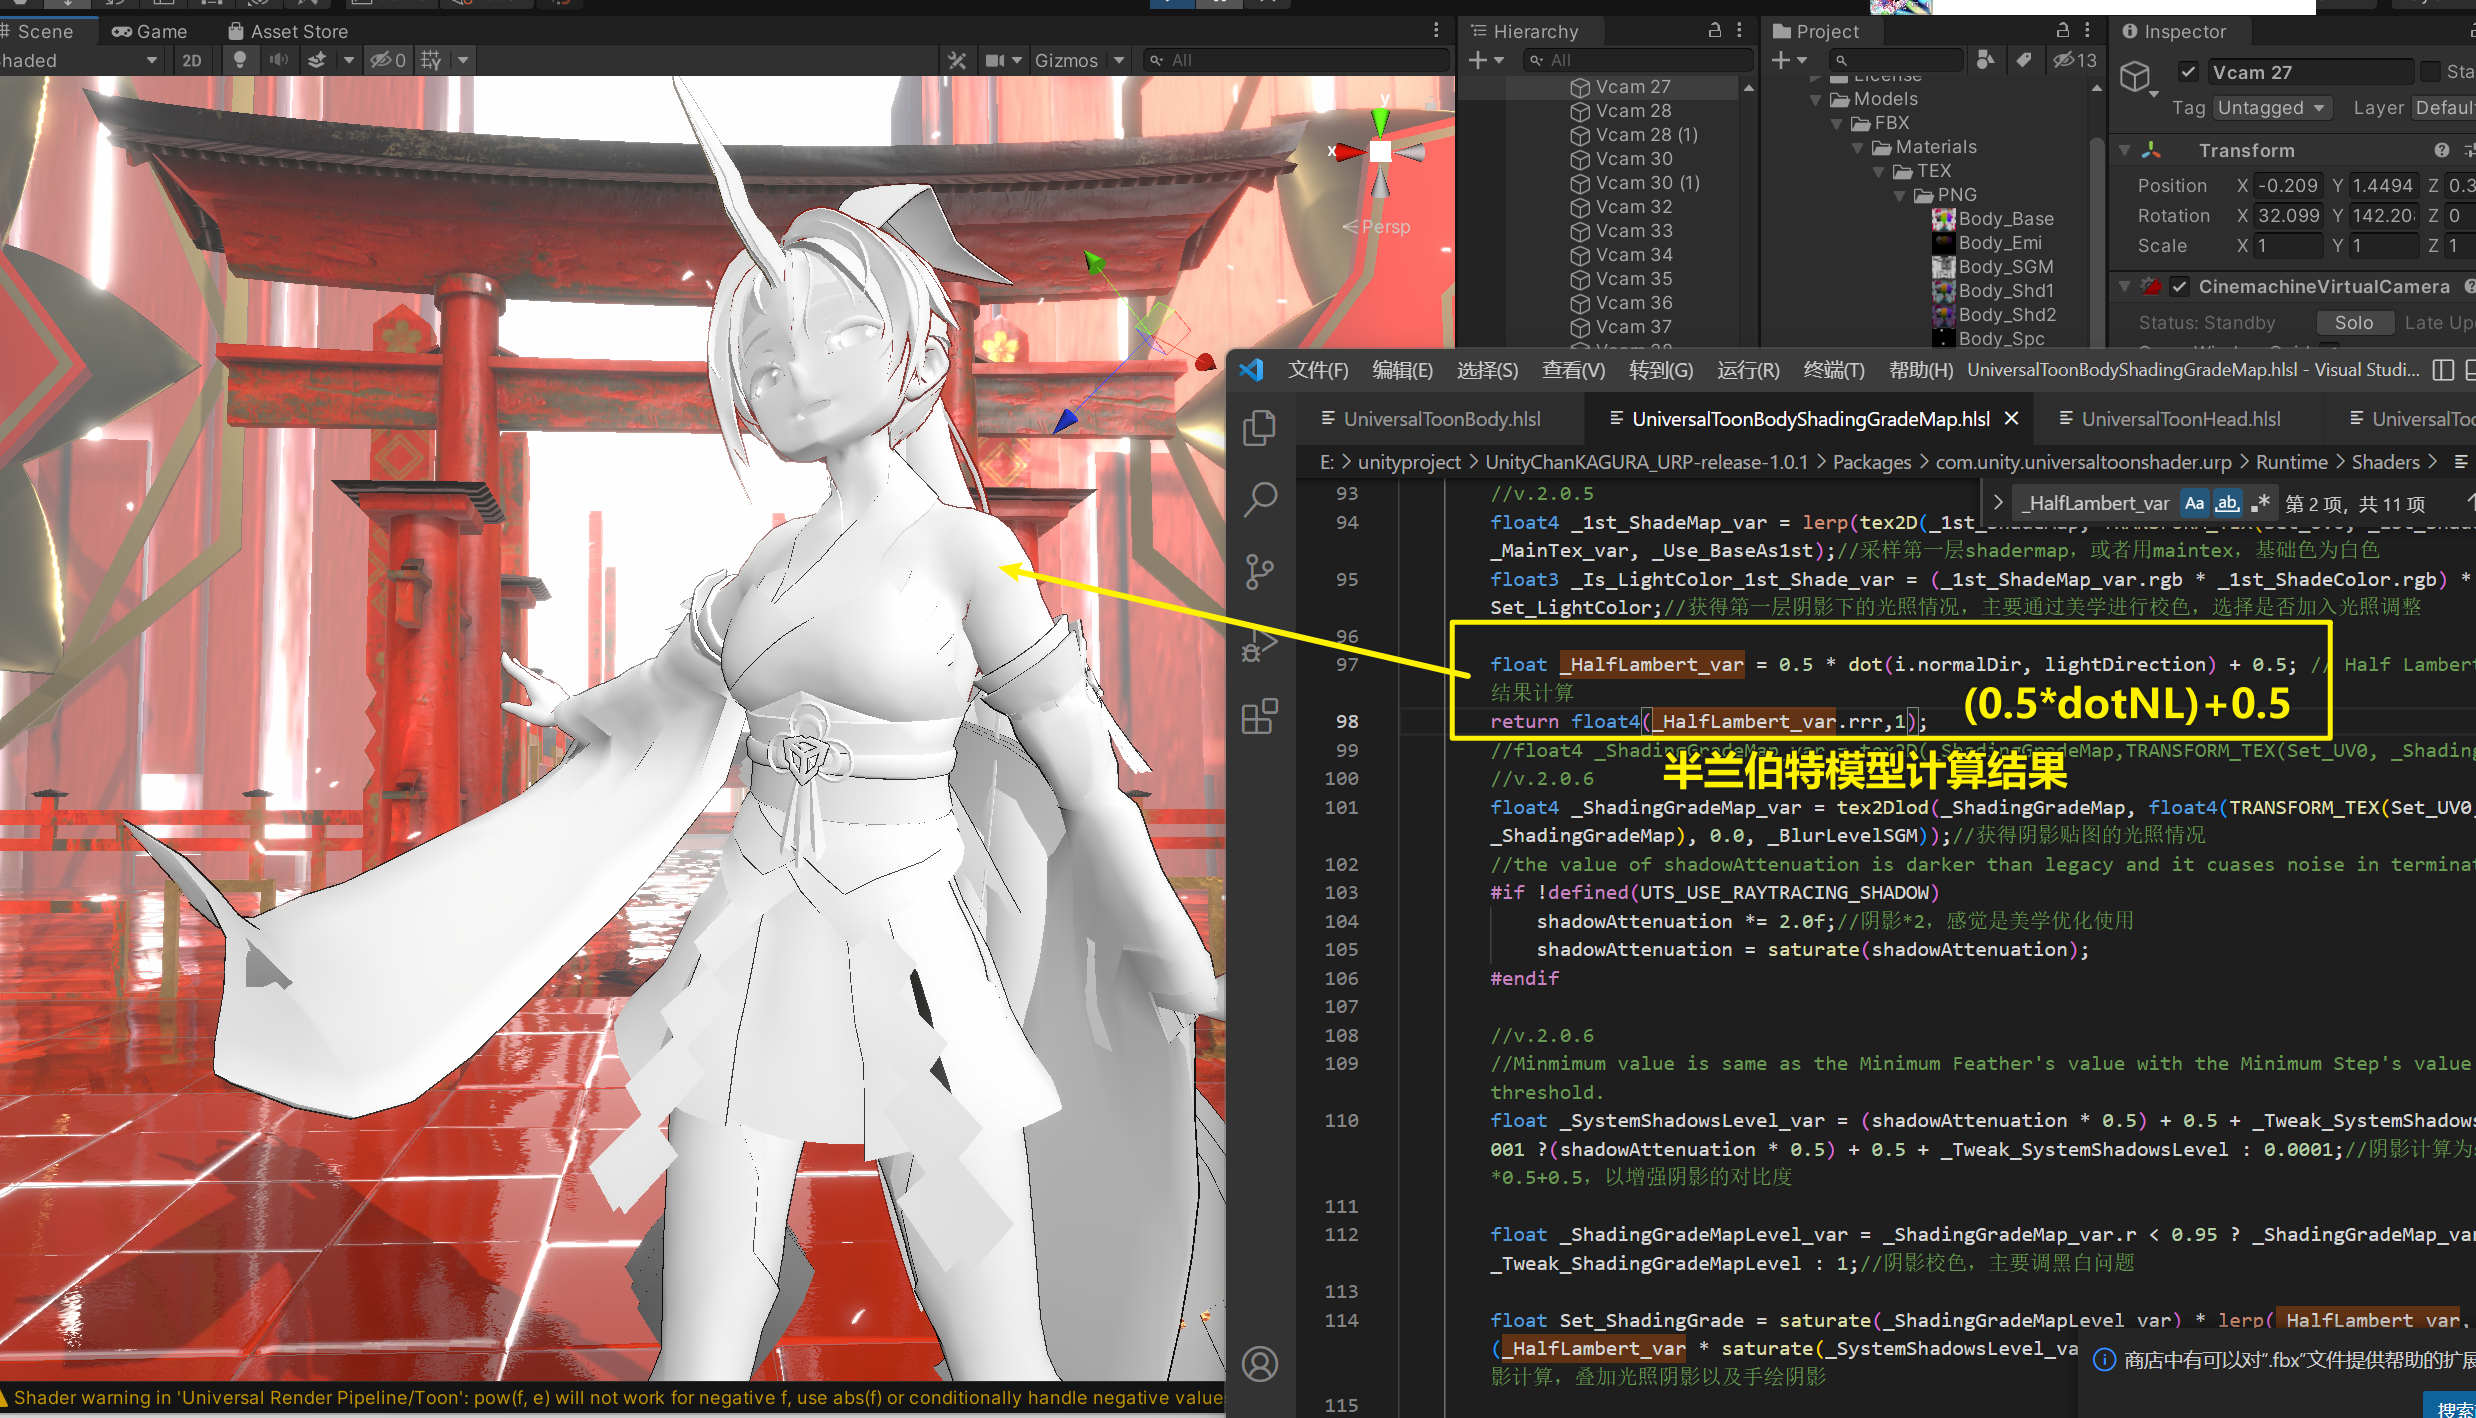Collapse the FBX folder
Viewport: 2476px width, 1418px height.
[x=1836, y=124]
